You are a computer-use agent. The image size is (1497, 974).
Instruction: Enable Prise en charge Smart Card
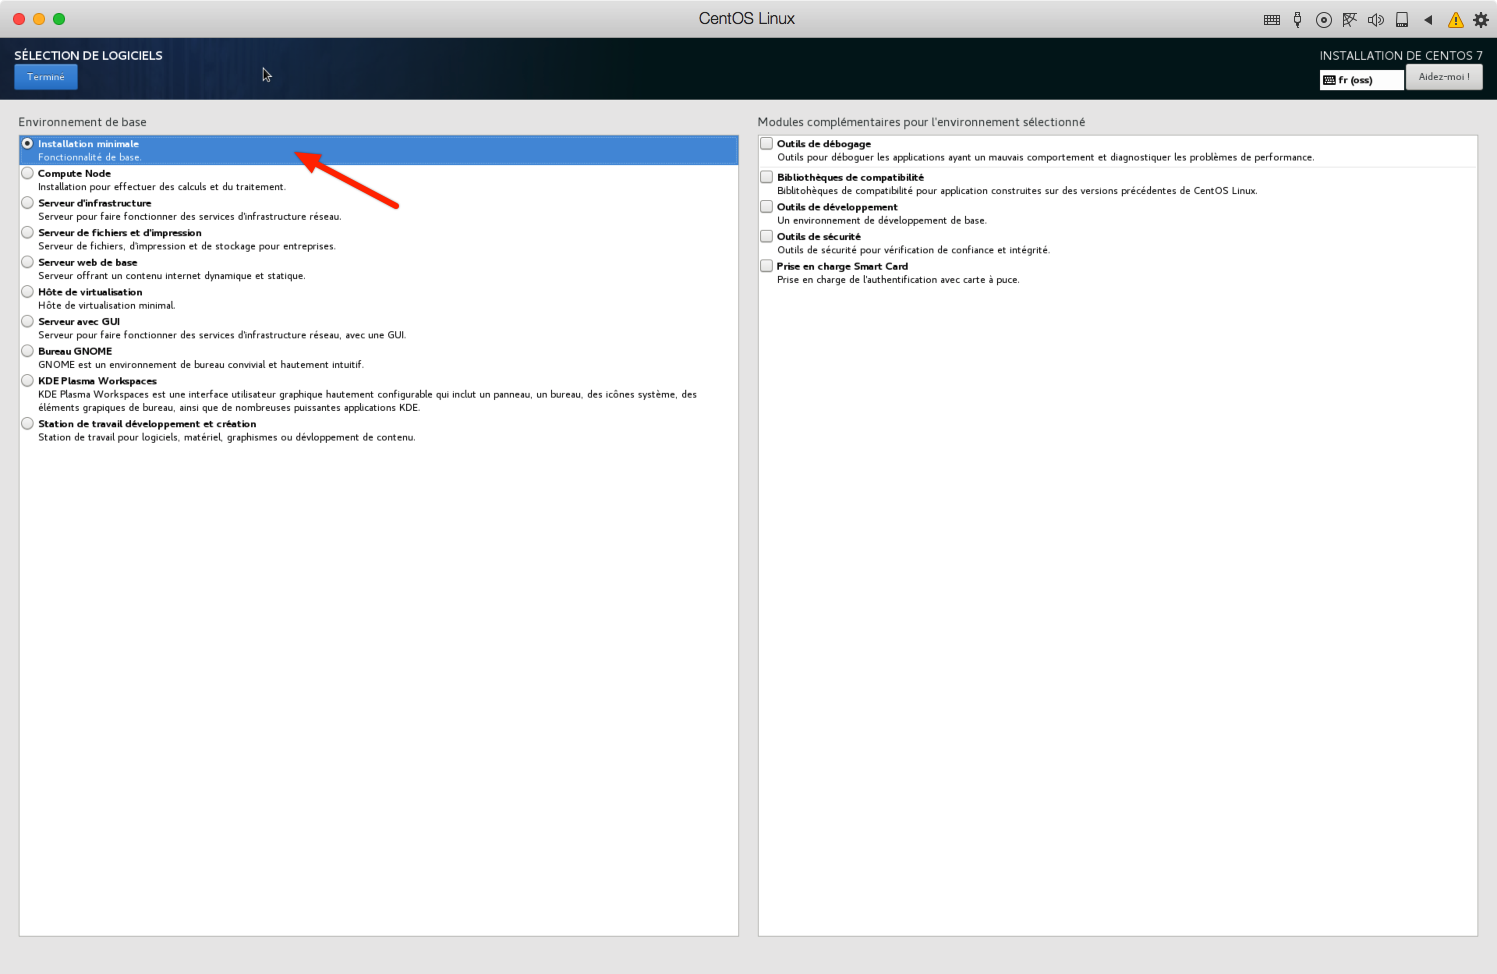(767, 266)
